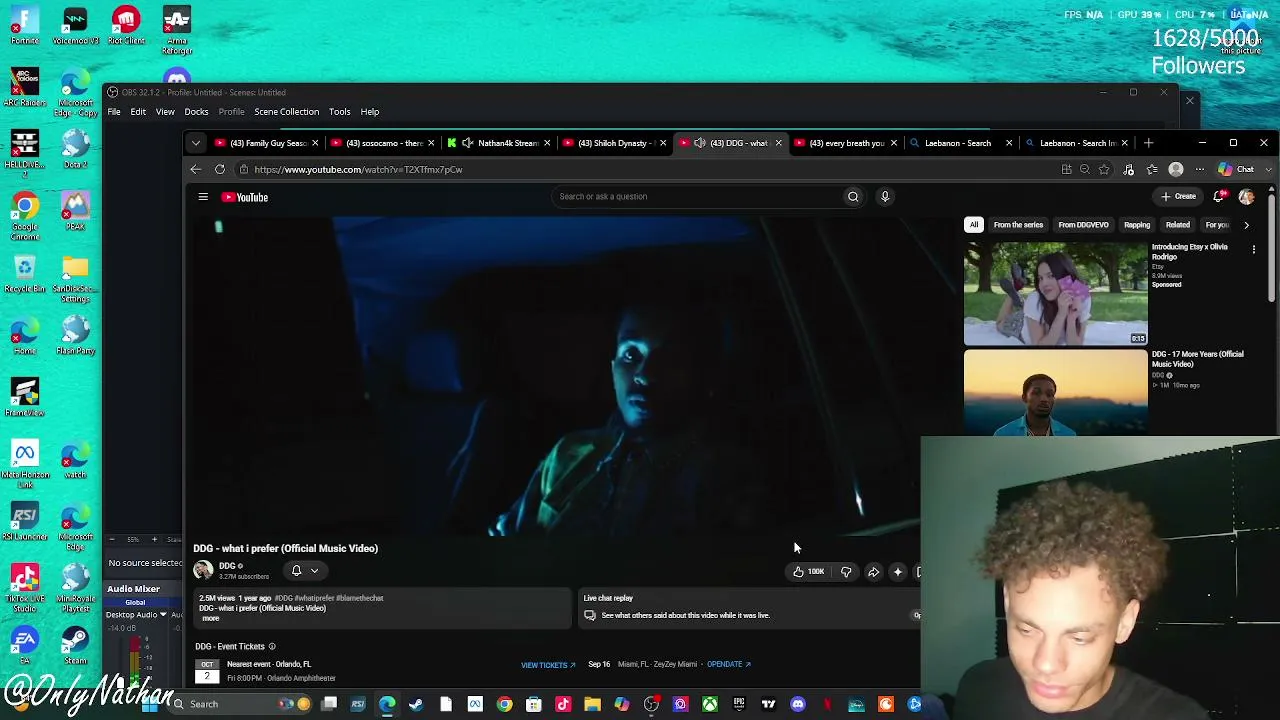Open the Recycle Bin desktop icon

[x=25, y=274]
